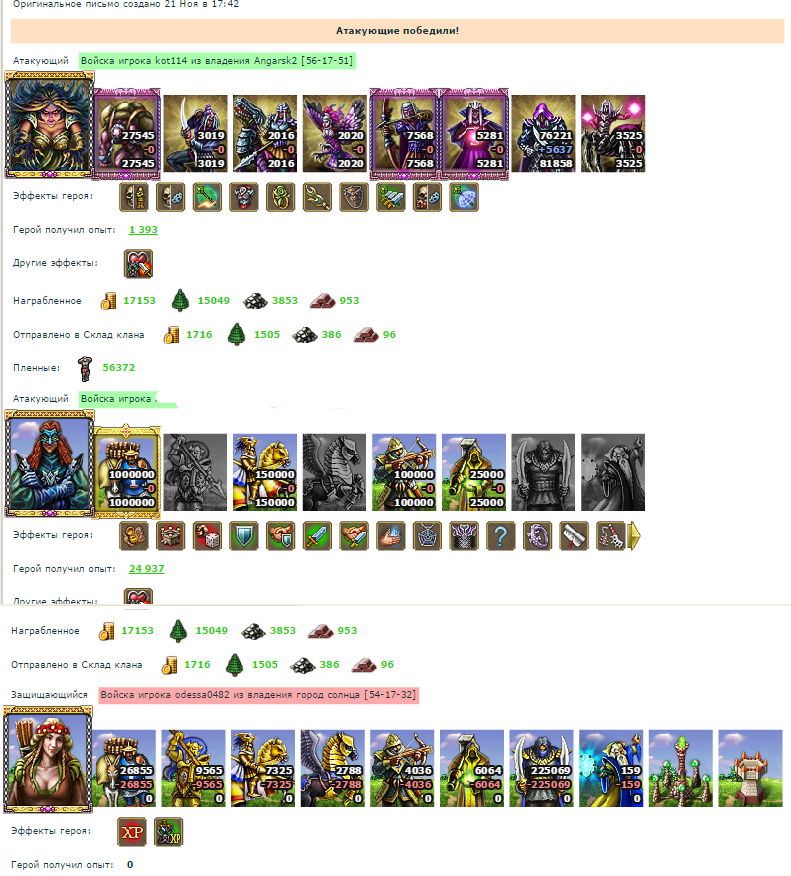The image size is (791, 876).
Task: Click the question mark hero effect icon
Action: (501, 536)
